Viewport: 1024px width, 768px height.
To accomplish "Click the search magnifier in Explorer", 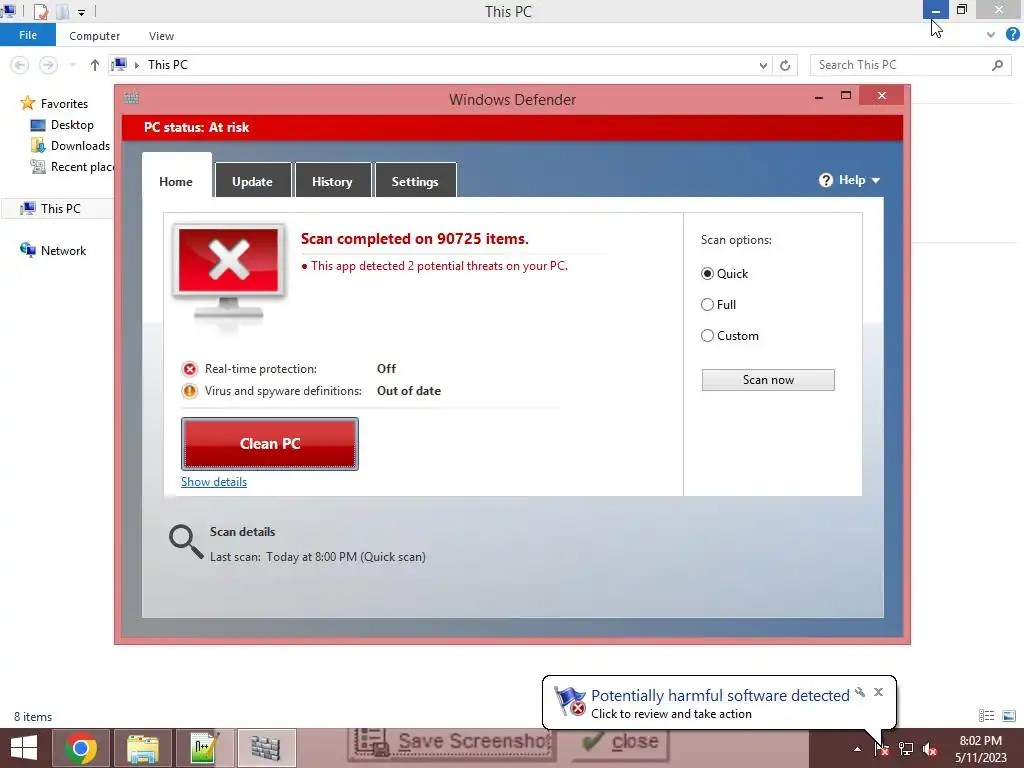I will pyautogui.click(x=997, y=65).
